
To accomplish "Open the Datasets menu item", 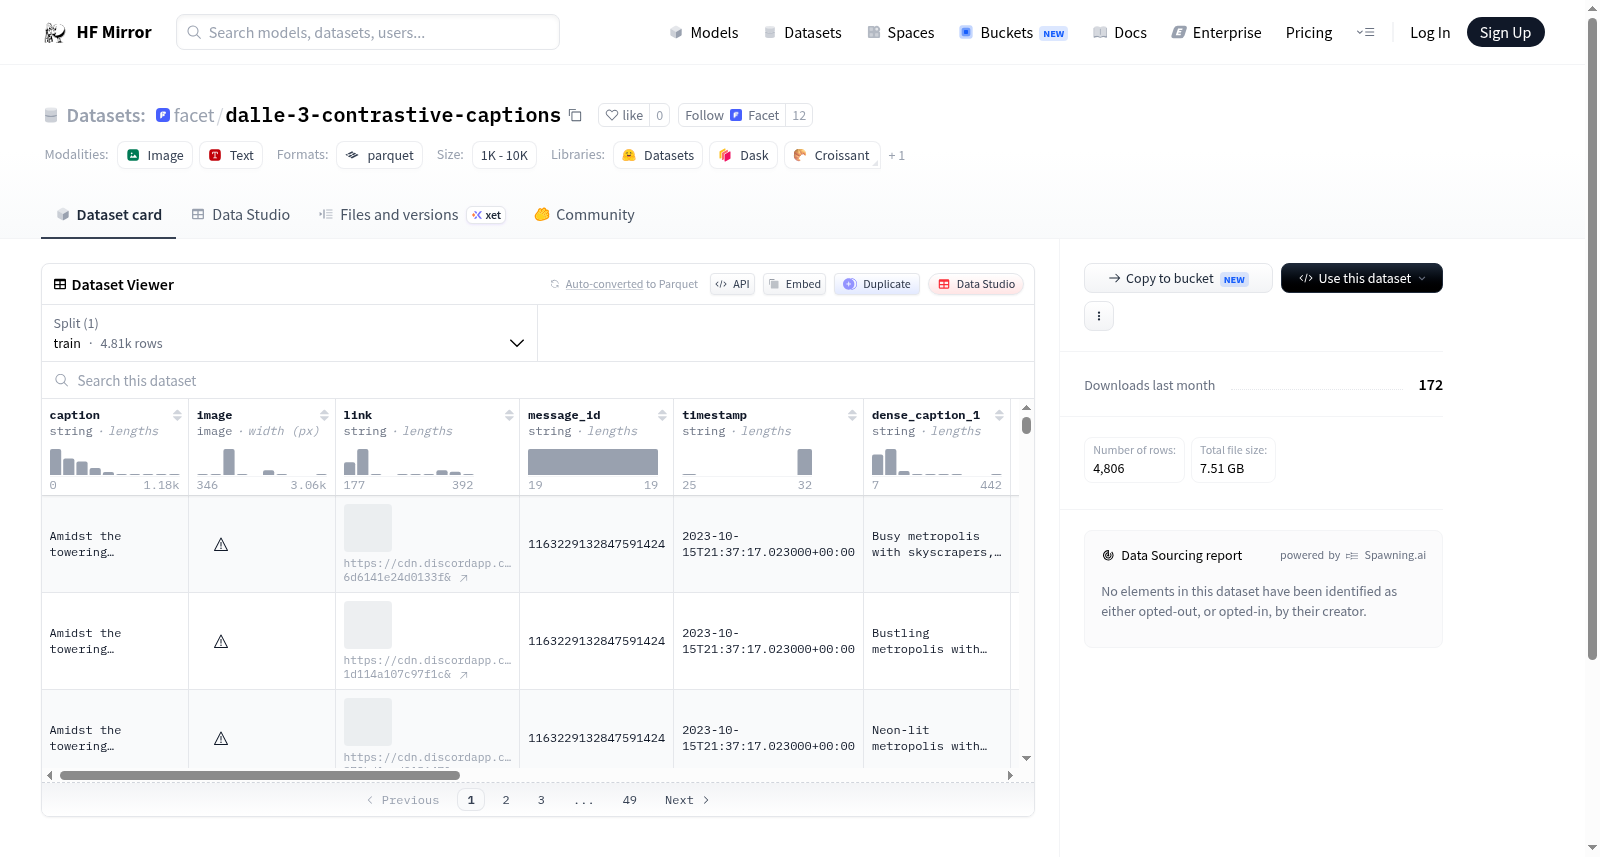I will 802,32.
